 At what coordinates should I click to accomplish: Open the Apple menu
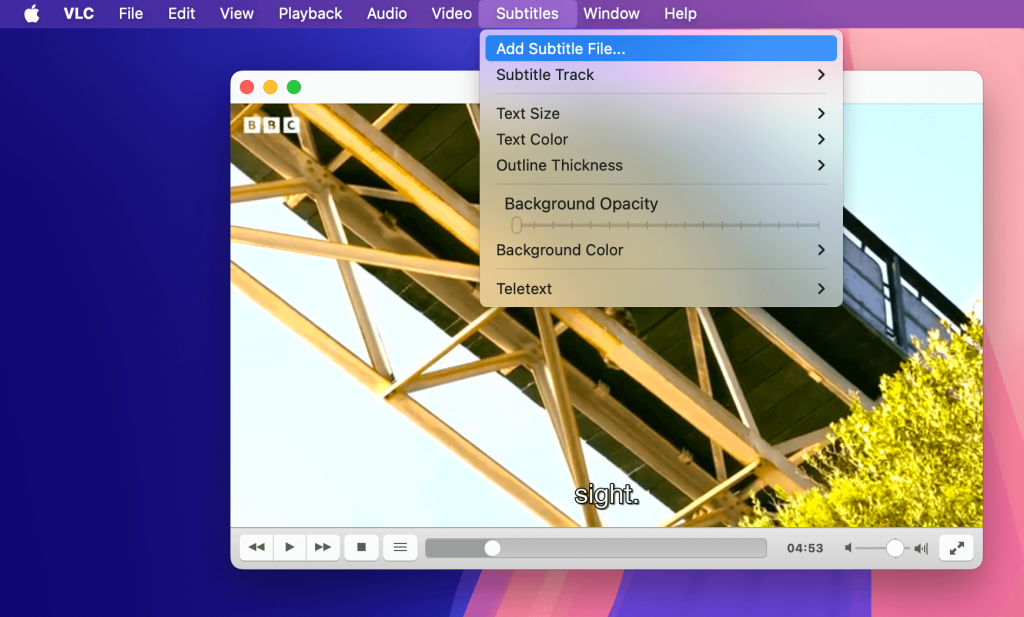point(31,13)
